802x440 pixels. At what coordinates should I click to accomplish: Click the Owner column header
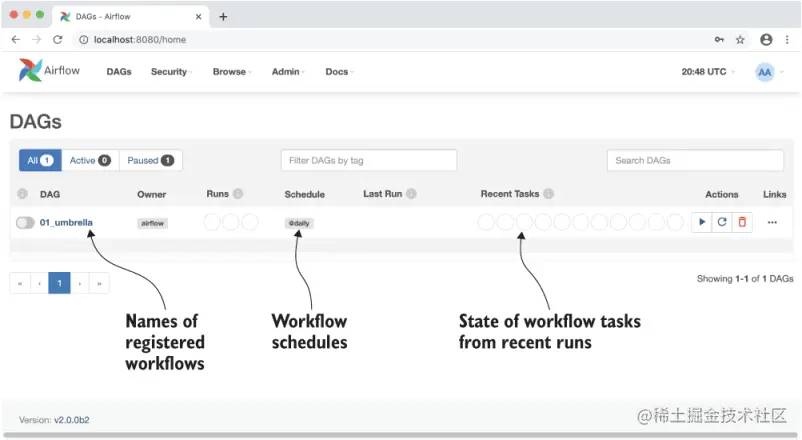tap(151, 194)
